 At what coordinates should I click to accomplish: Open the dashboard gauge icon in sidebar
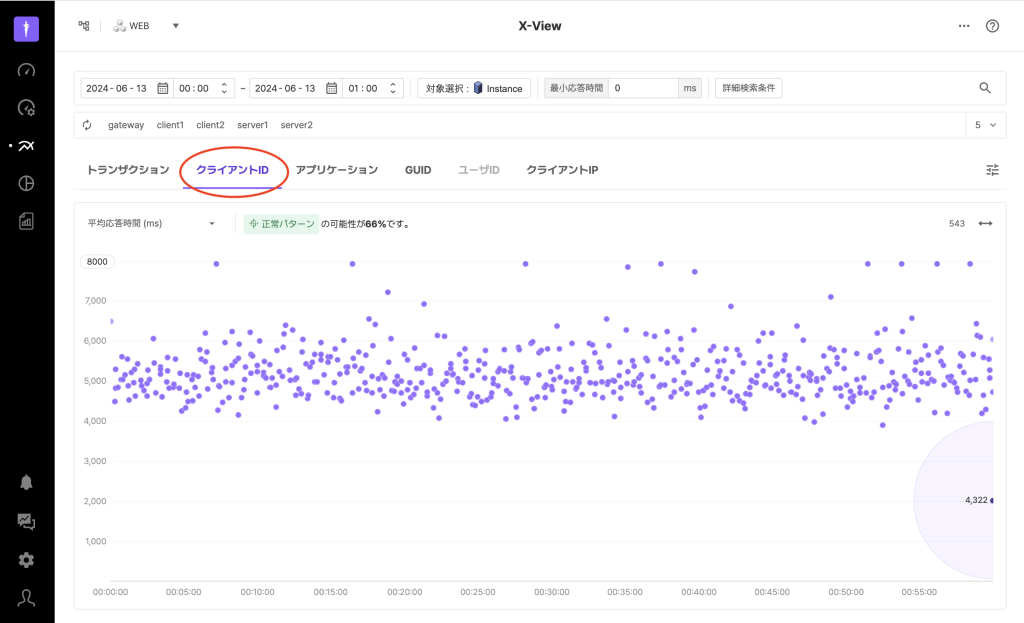point(27,70)
